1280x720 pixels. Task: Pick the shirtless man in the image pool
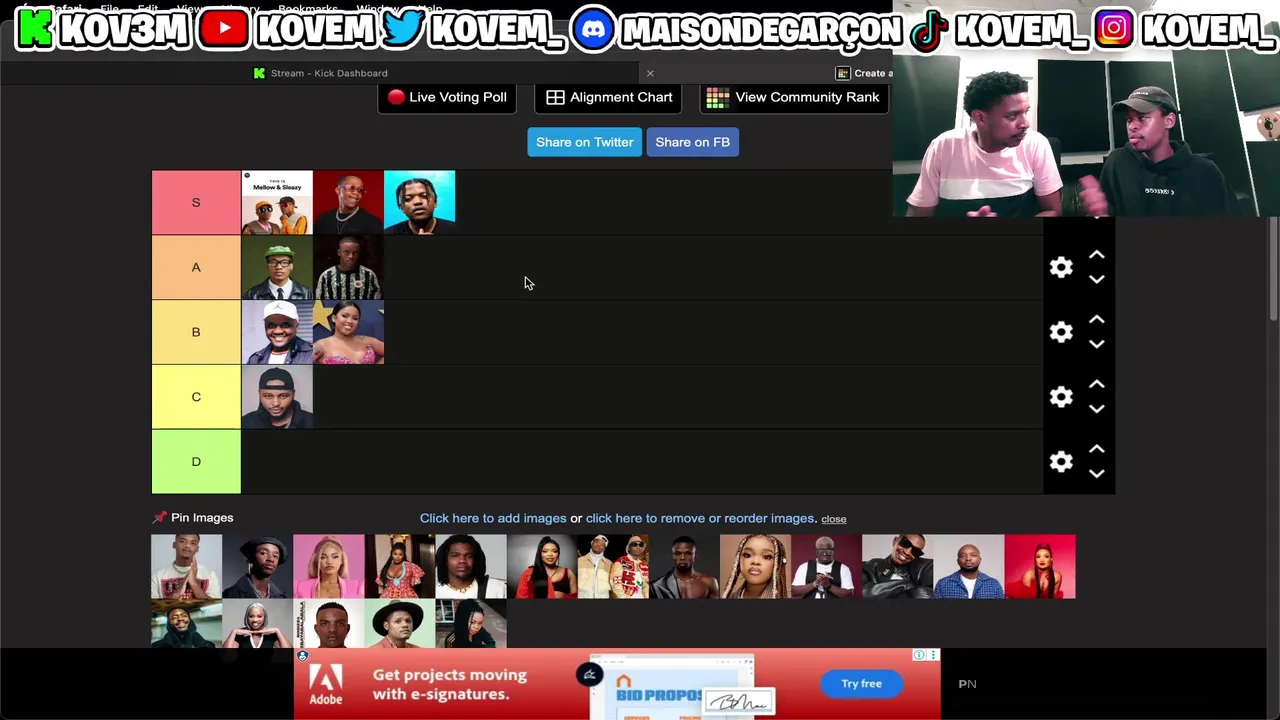(x=684, y=566)
